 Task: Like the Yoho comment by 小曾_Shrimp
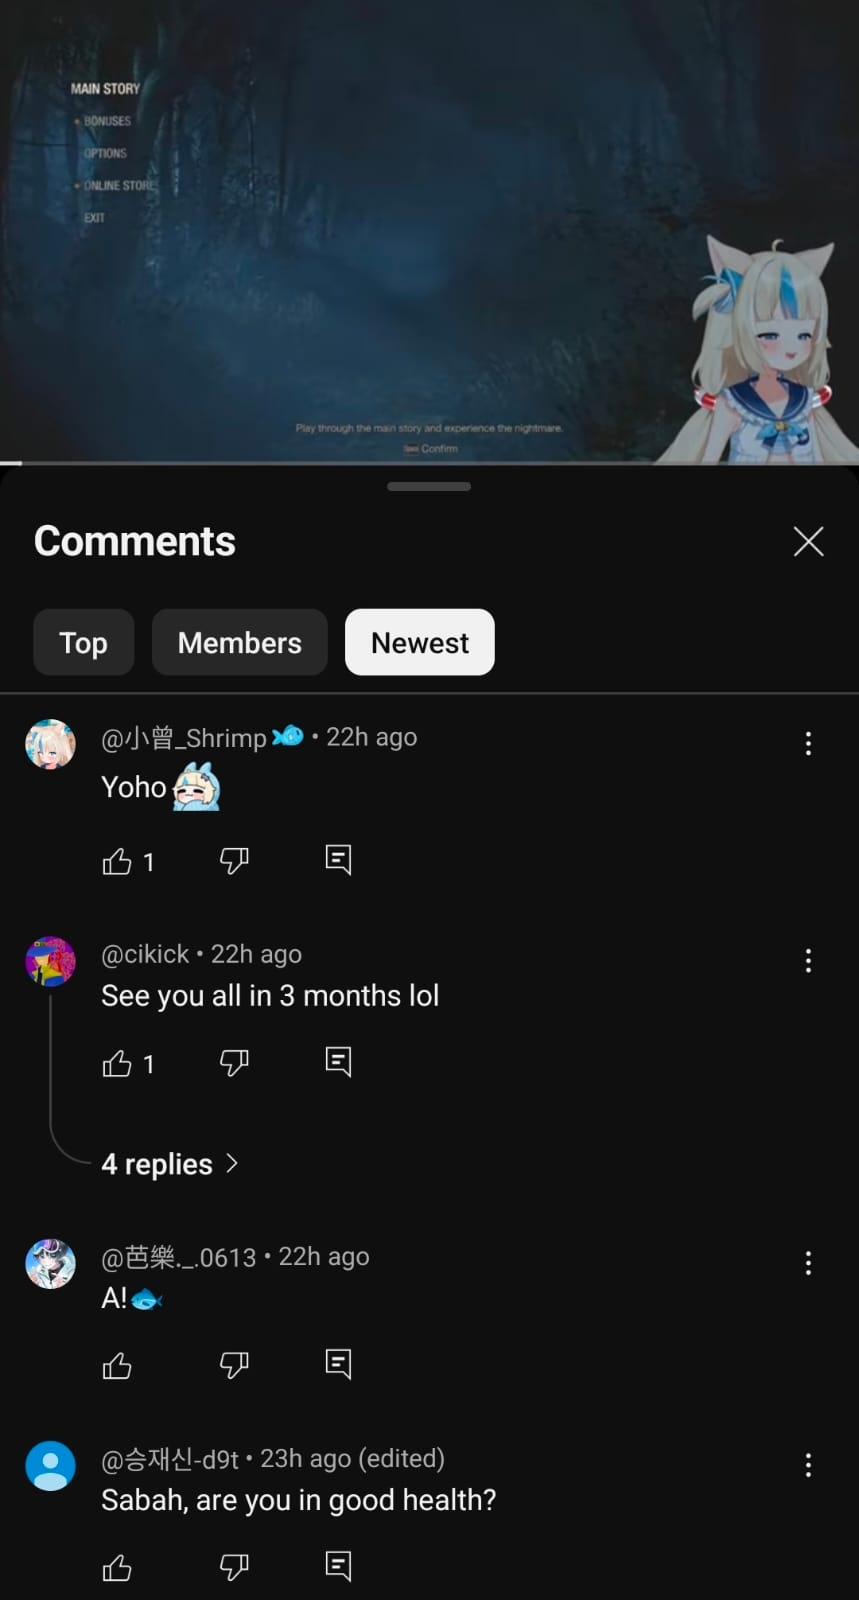pos(117,861)
